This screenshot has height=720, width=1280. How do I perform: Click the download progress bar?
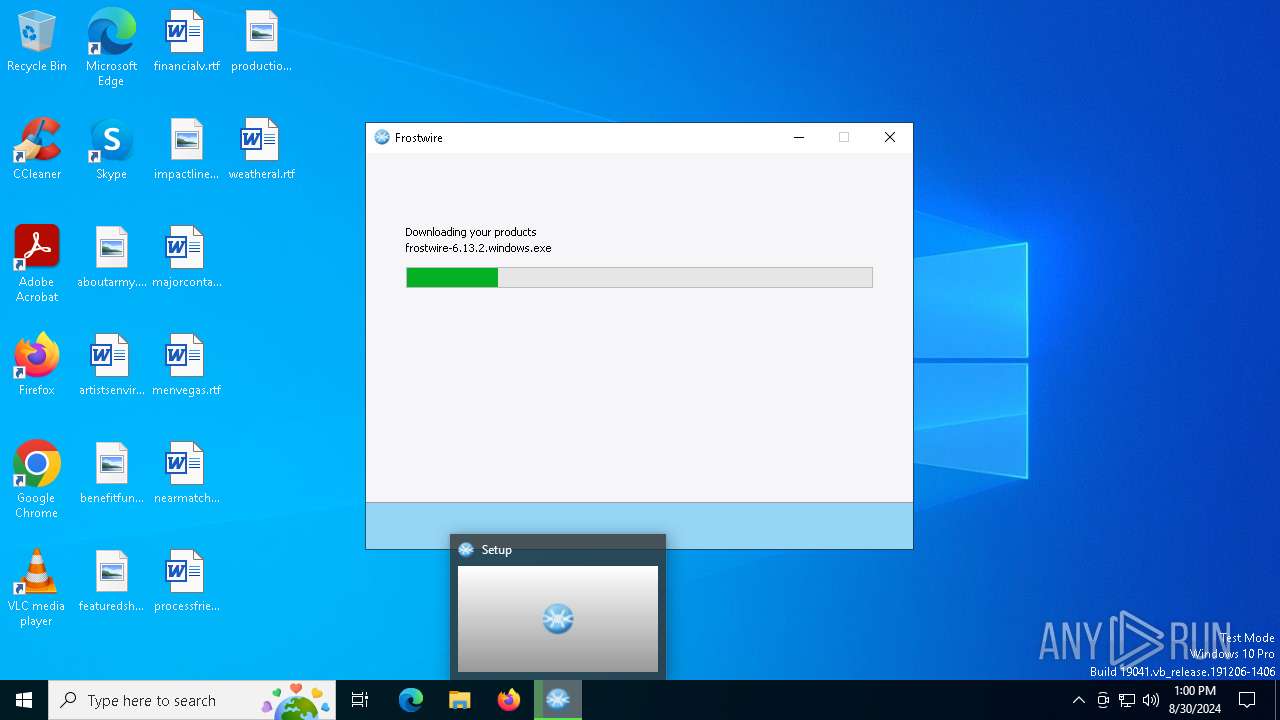(639, 277)
